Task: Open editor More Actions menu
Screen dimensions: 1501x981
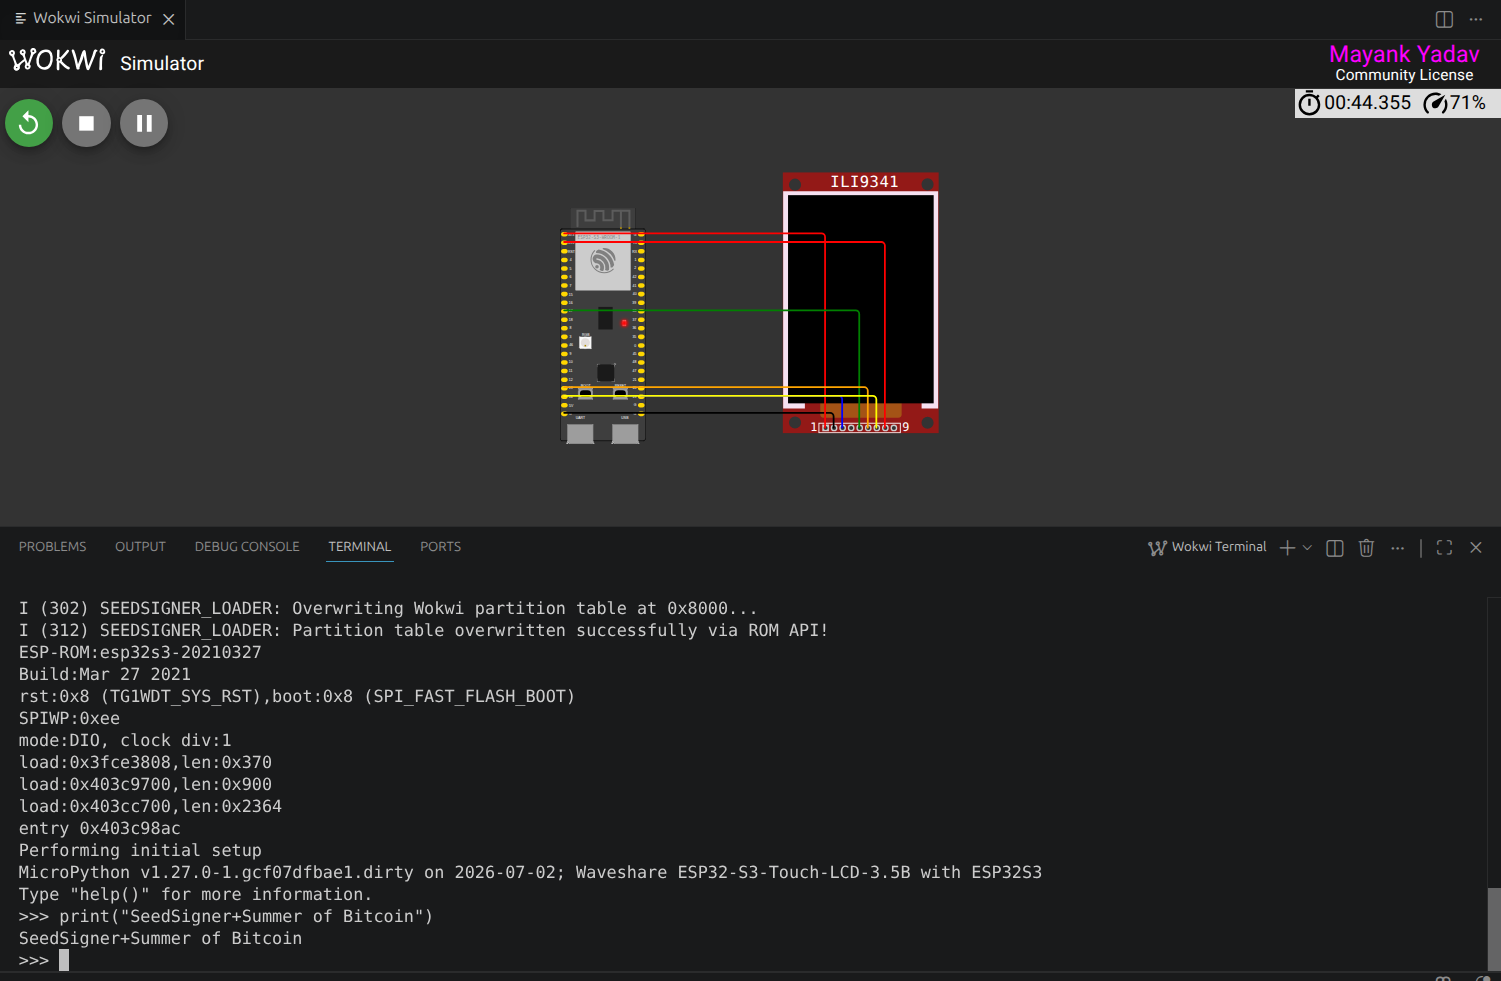Action: (1476, 19)
